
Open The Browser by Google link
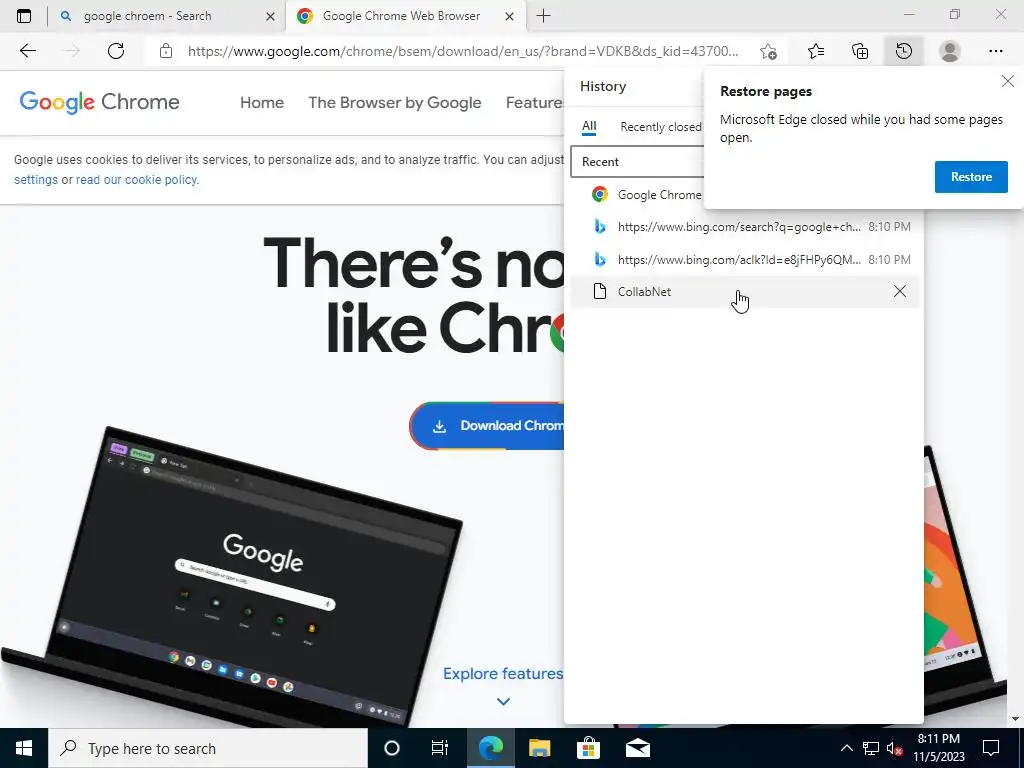point(394,103)
